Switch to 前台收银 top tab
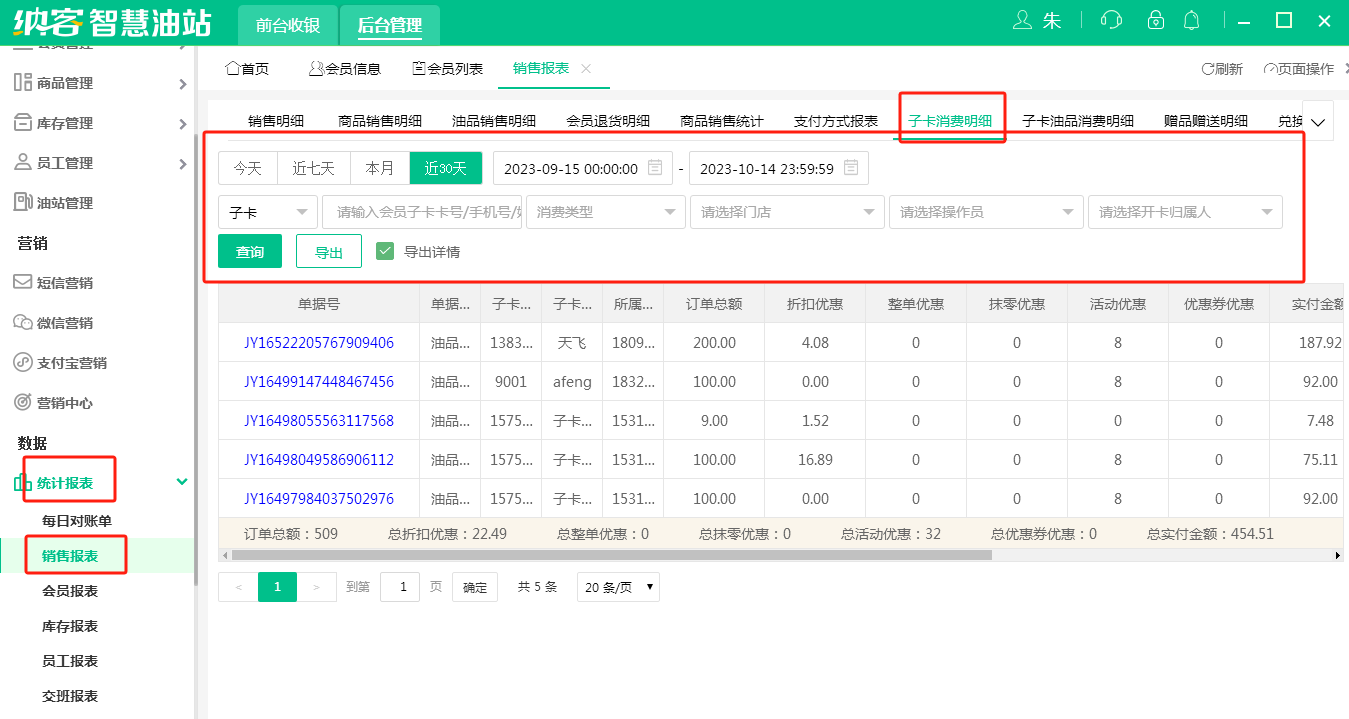 click(288, 25)
